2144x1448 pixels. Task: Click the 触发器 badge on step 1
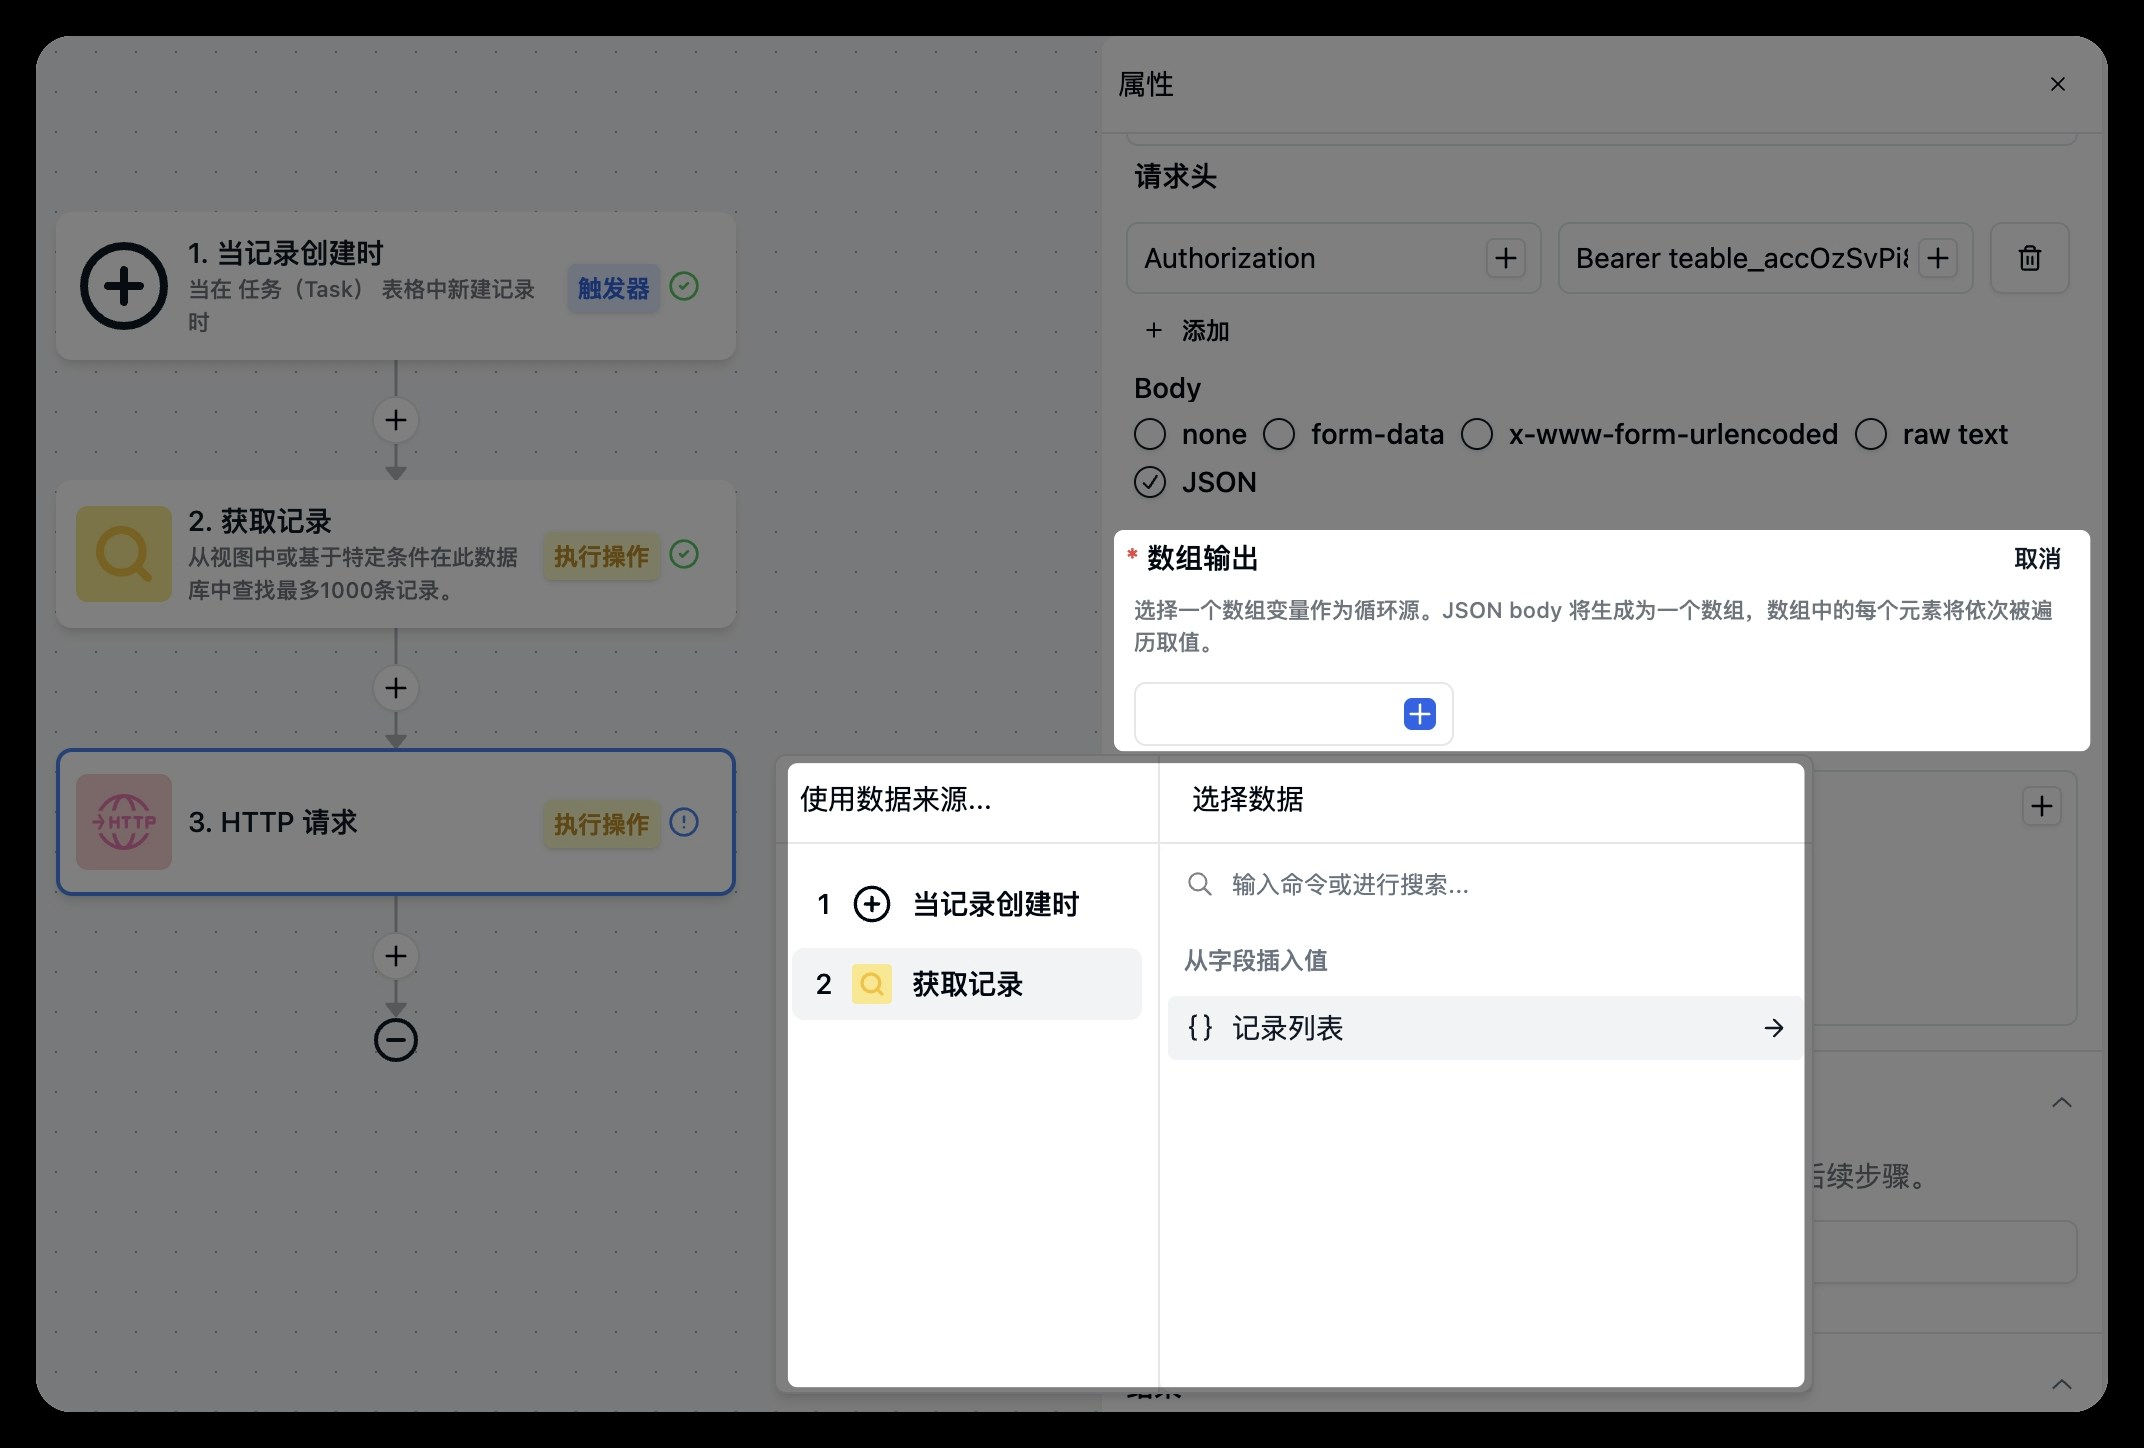614,288
